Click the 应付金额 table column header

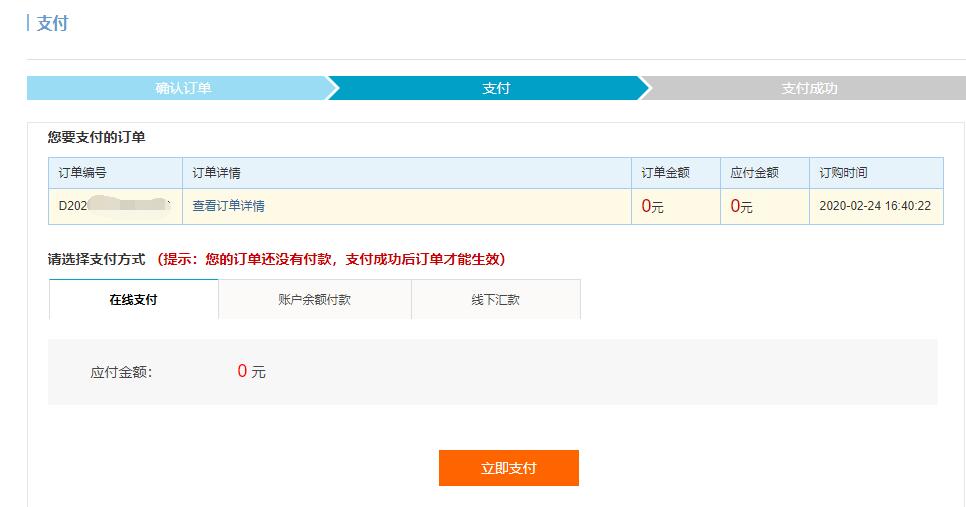754,173
